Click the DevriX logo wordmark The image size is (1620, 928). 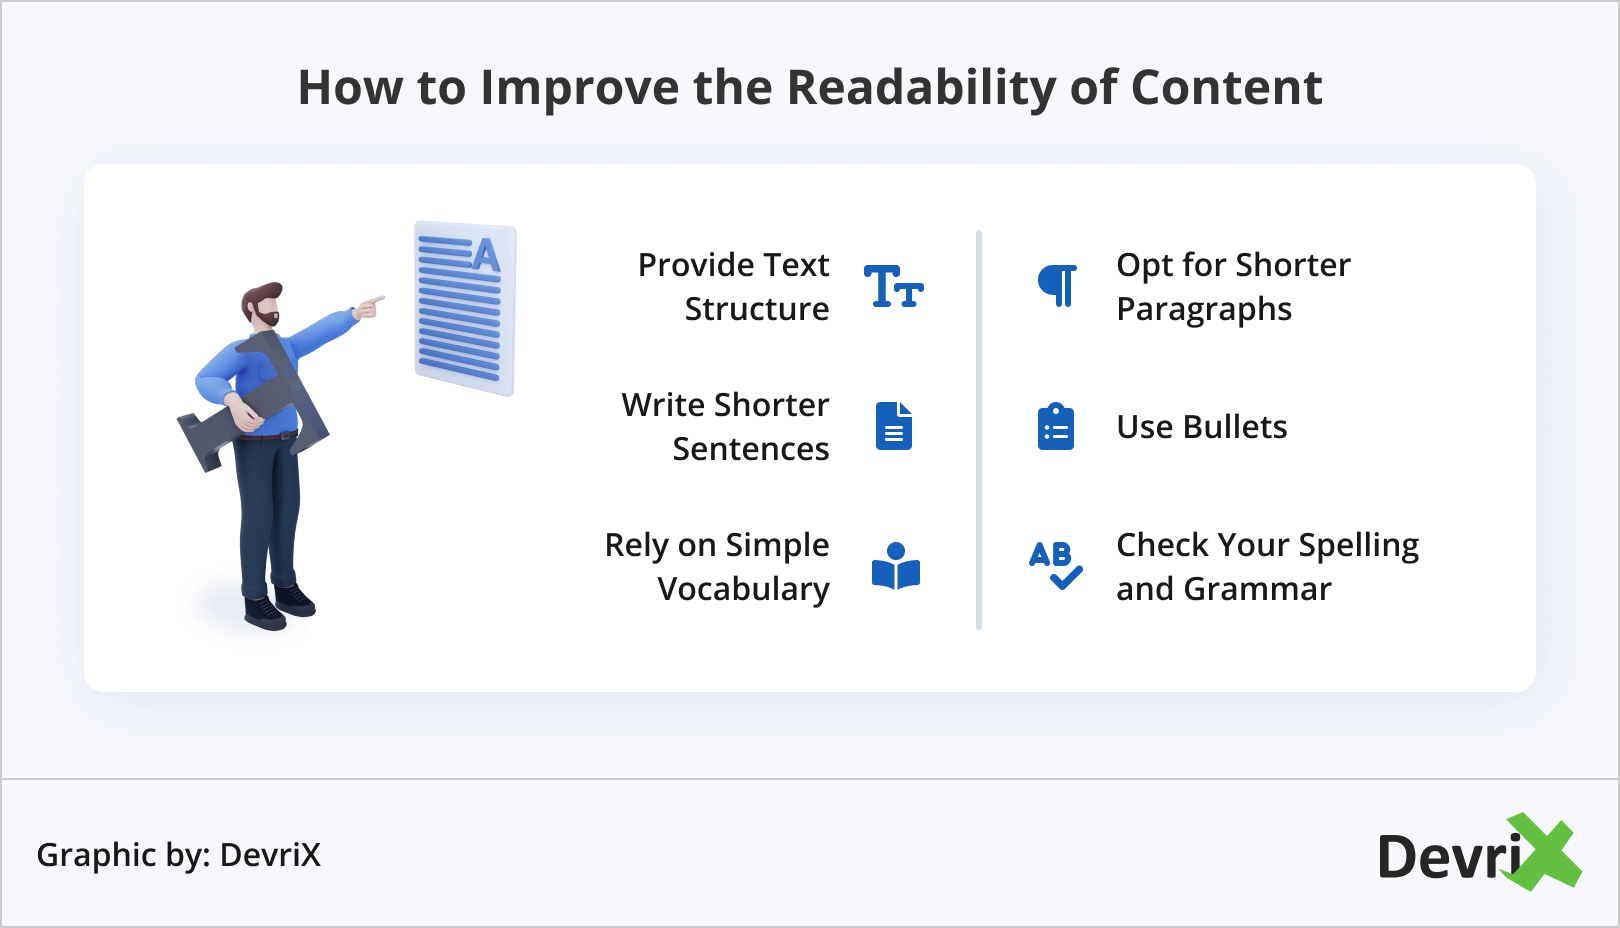pos(1448,857)
